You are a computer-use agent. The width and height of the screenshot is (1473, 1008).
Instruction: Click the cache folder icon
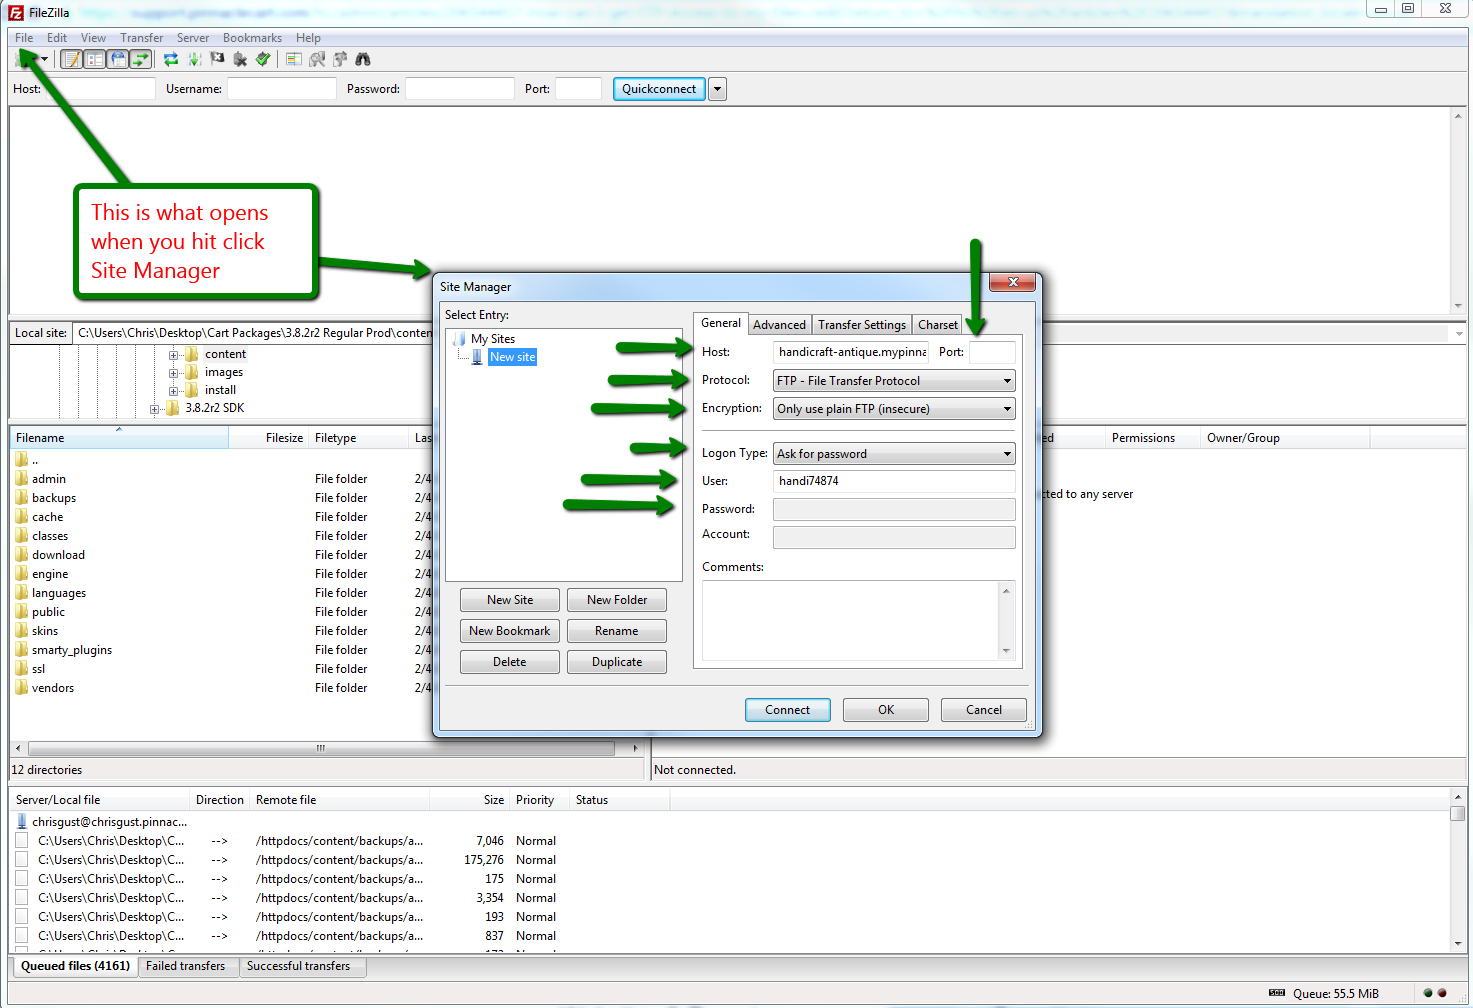(x=22, y=517)
